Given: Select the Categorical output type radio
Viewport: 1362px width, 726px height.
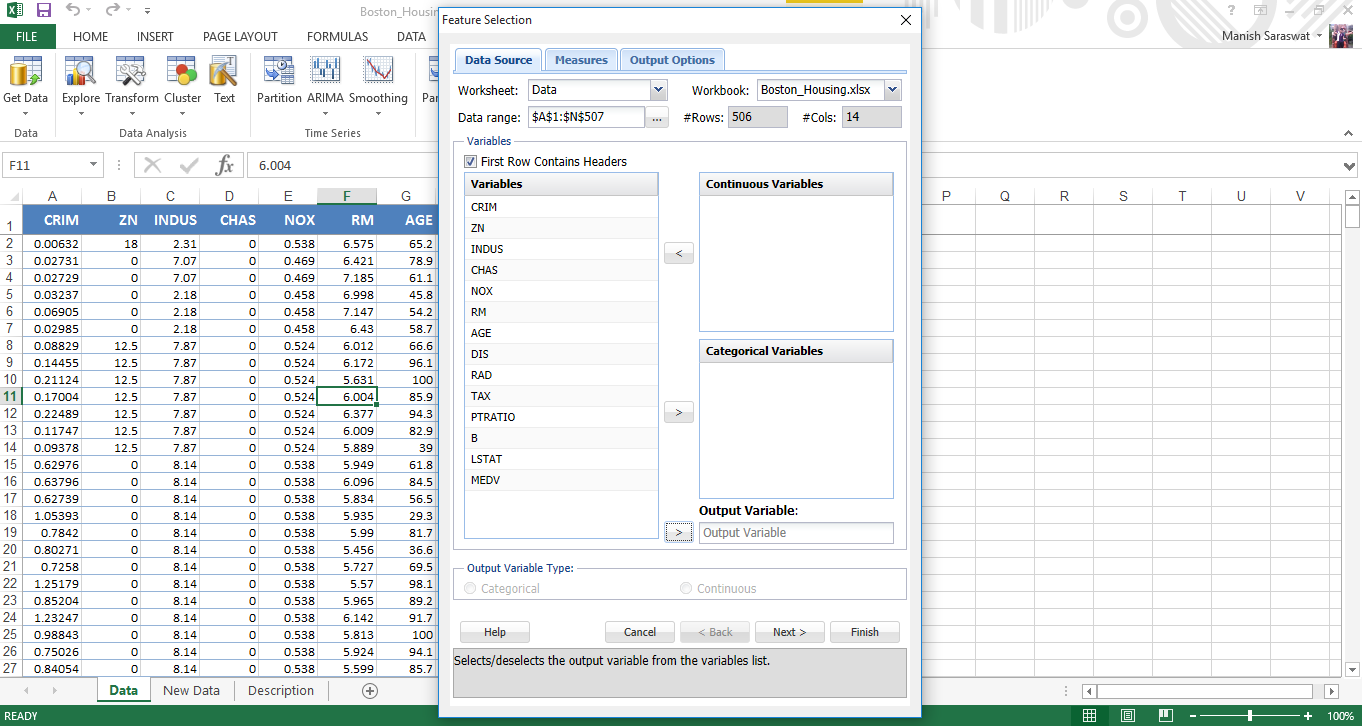Looking at the screenshot, I should pyautogui.click(x=471, y=589).
